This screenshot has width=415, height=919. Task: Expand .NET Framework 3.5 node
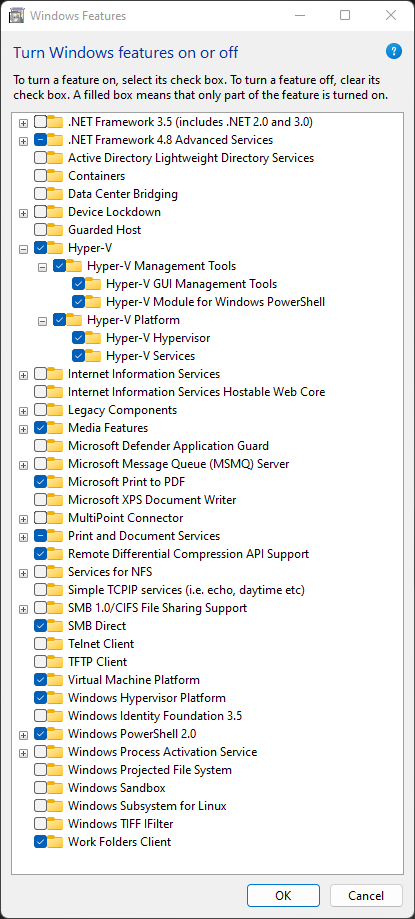point(23,122)
